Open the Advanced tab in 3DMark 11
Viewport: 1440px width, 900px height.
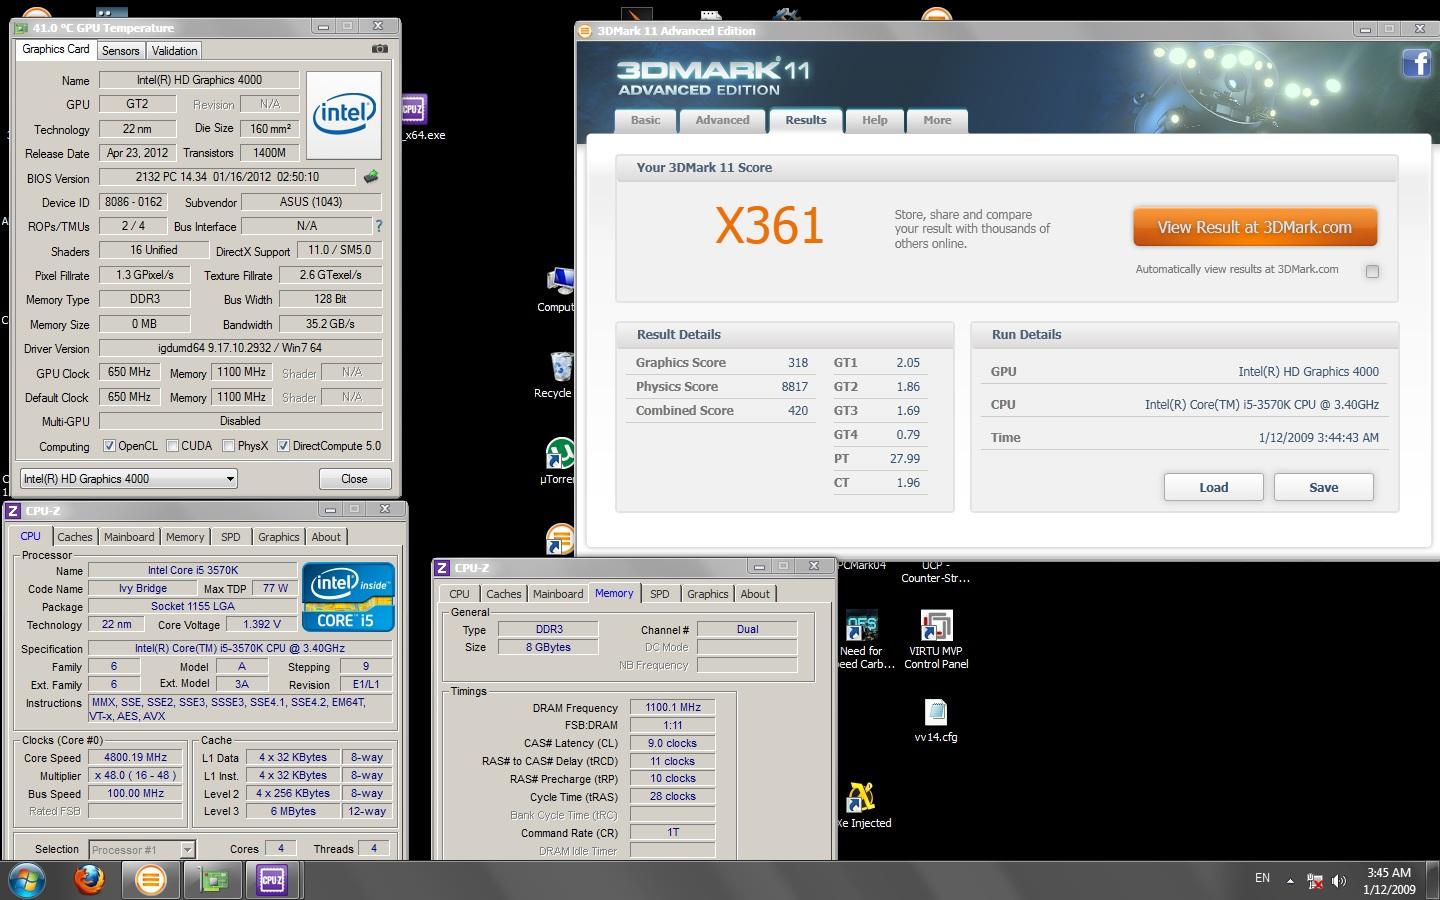click(x=722, y=120)
